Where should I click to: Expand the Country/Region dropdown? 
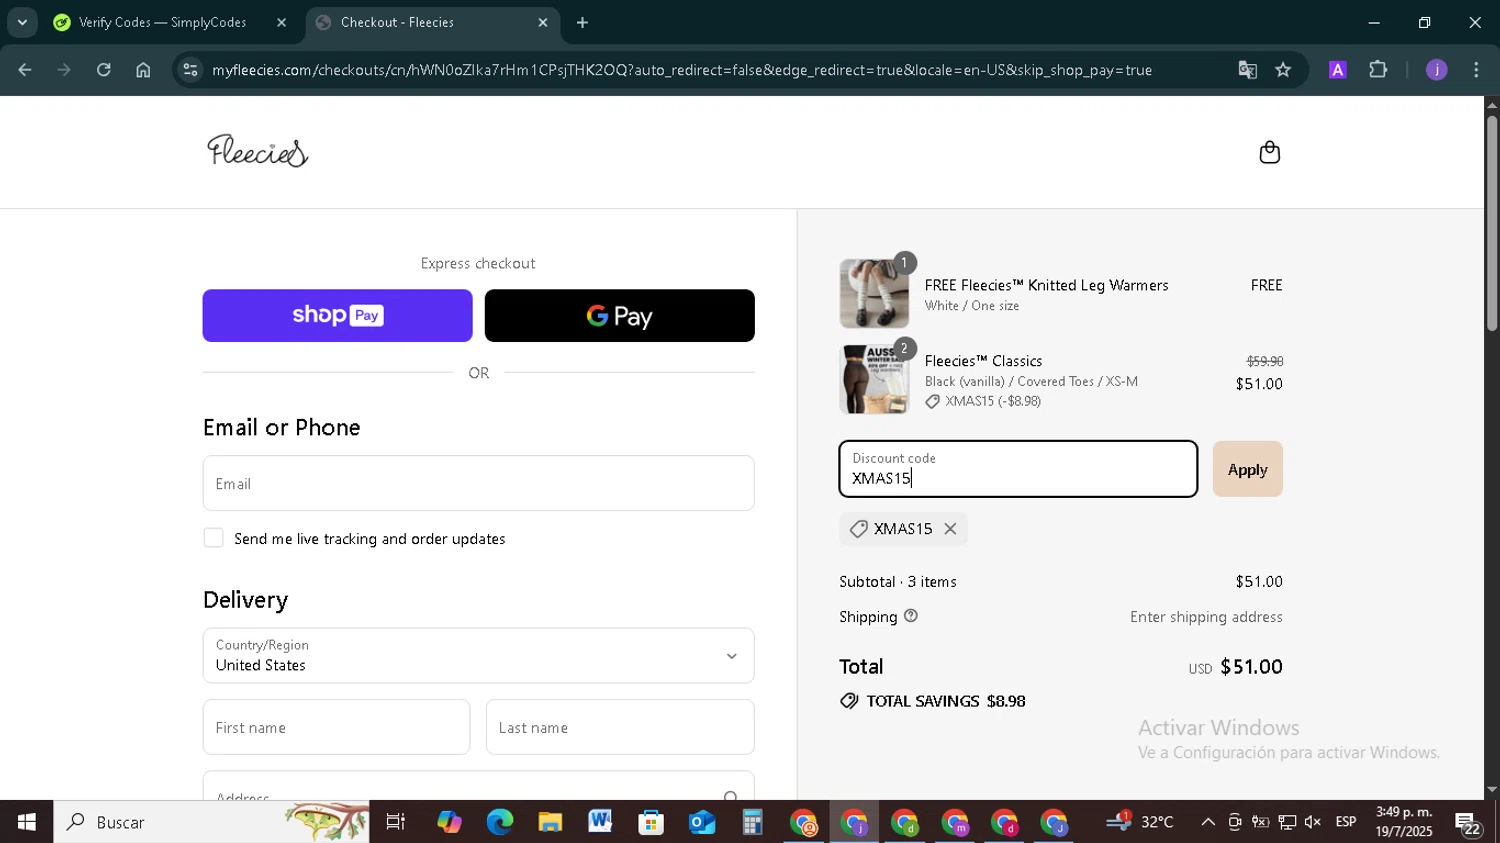click(478, 656)
